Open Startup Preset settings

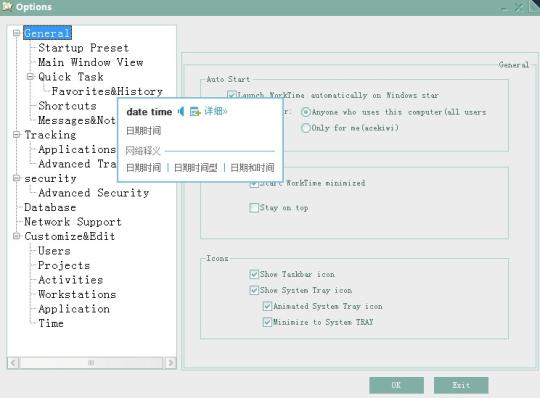tap(83, 48)
